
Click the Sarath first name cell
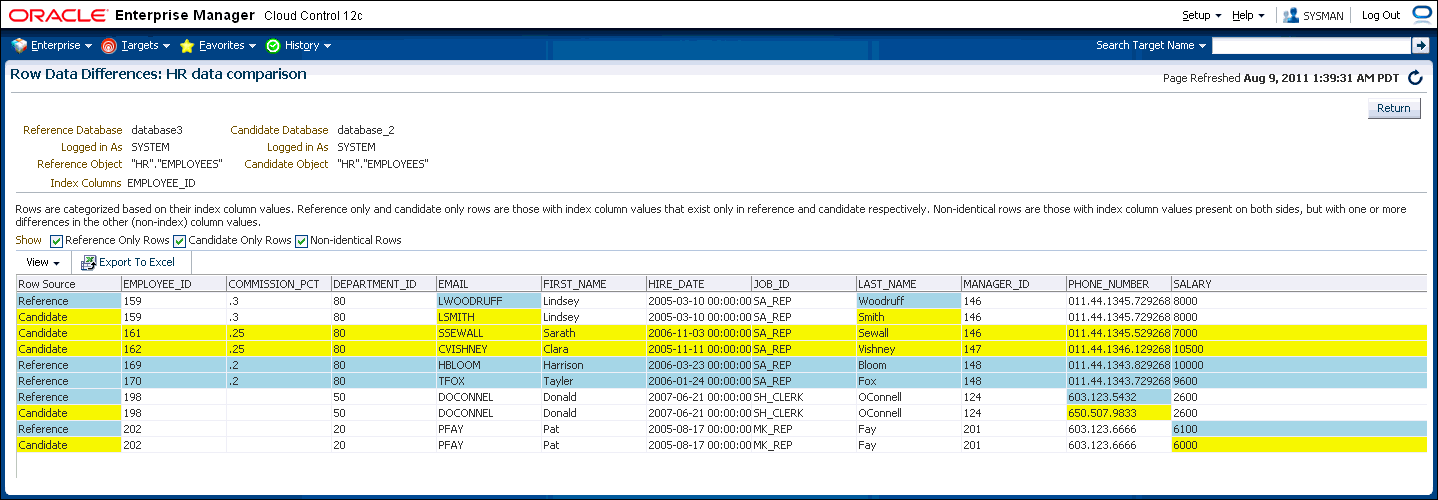(594, 332)
